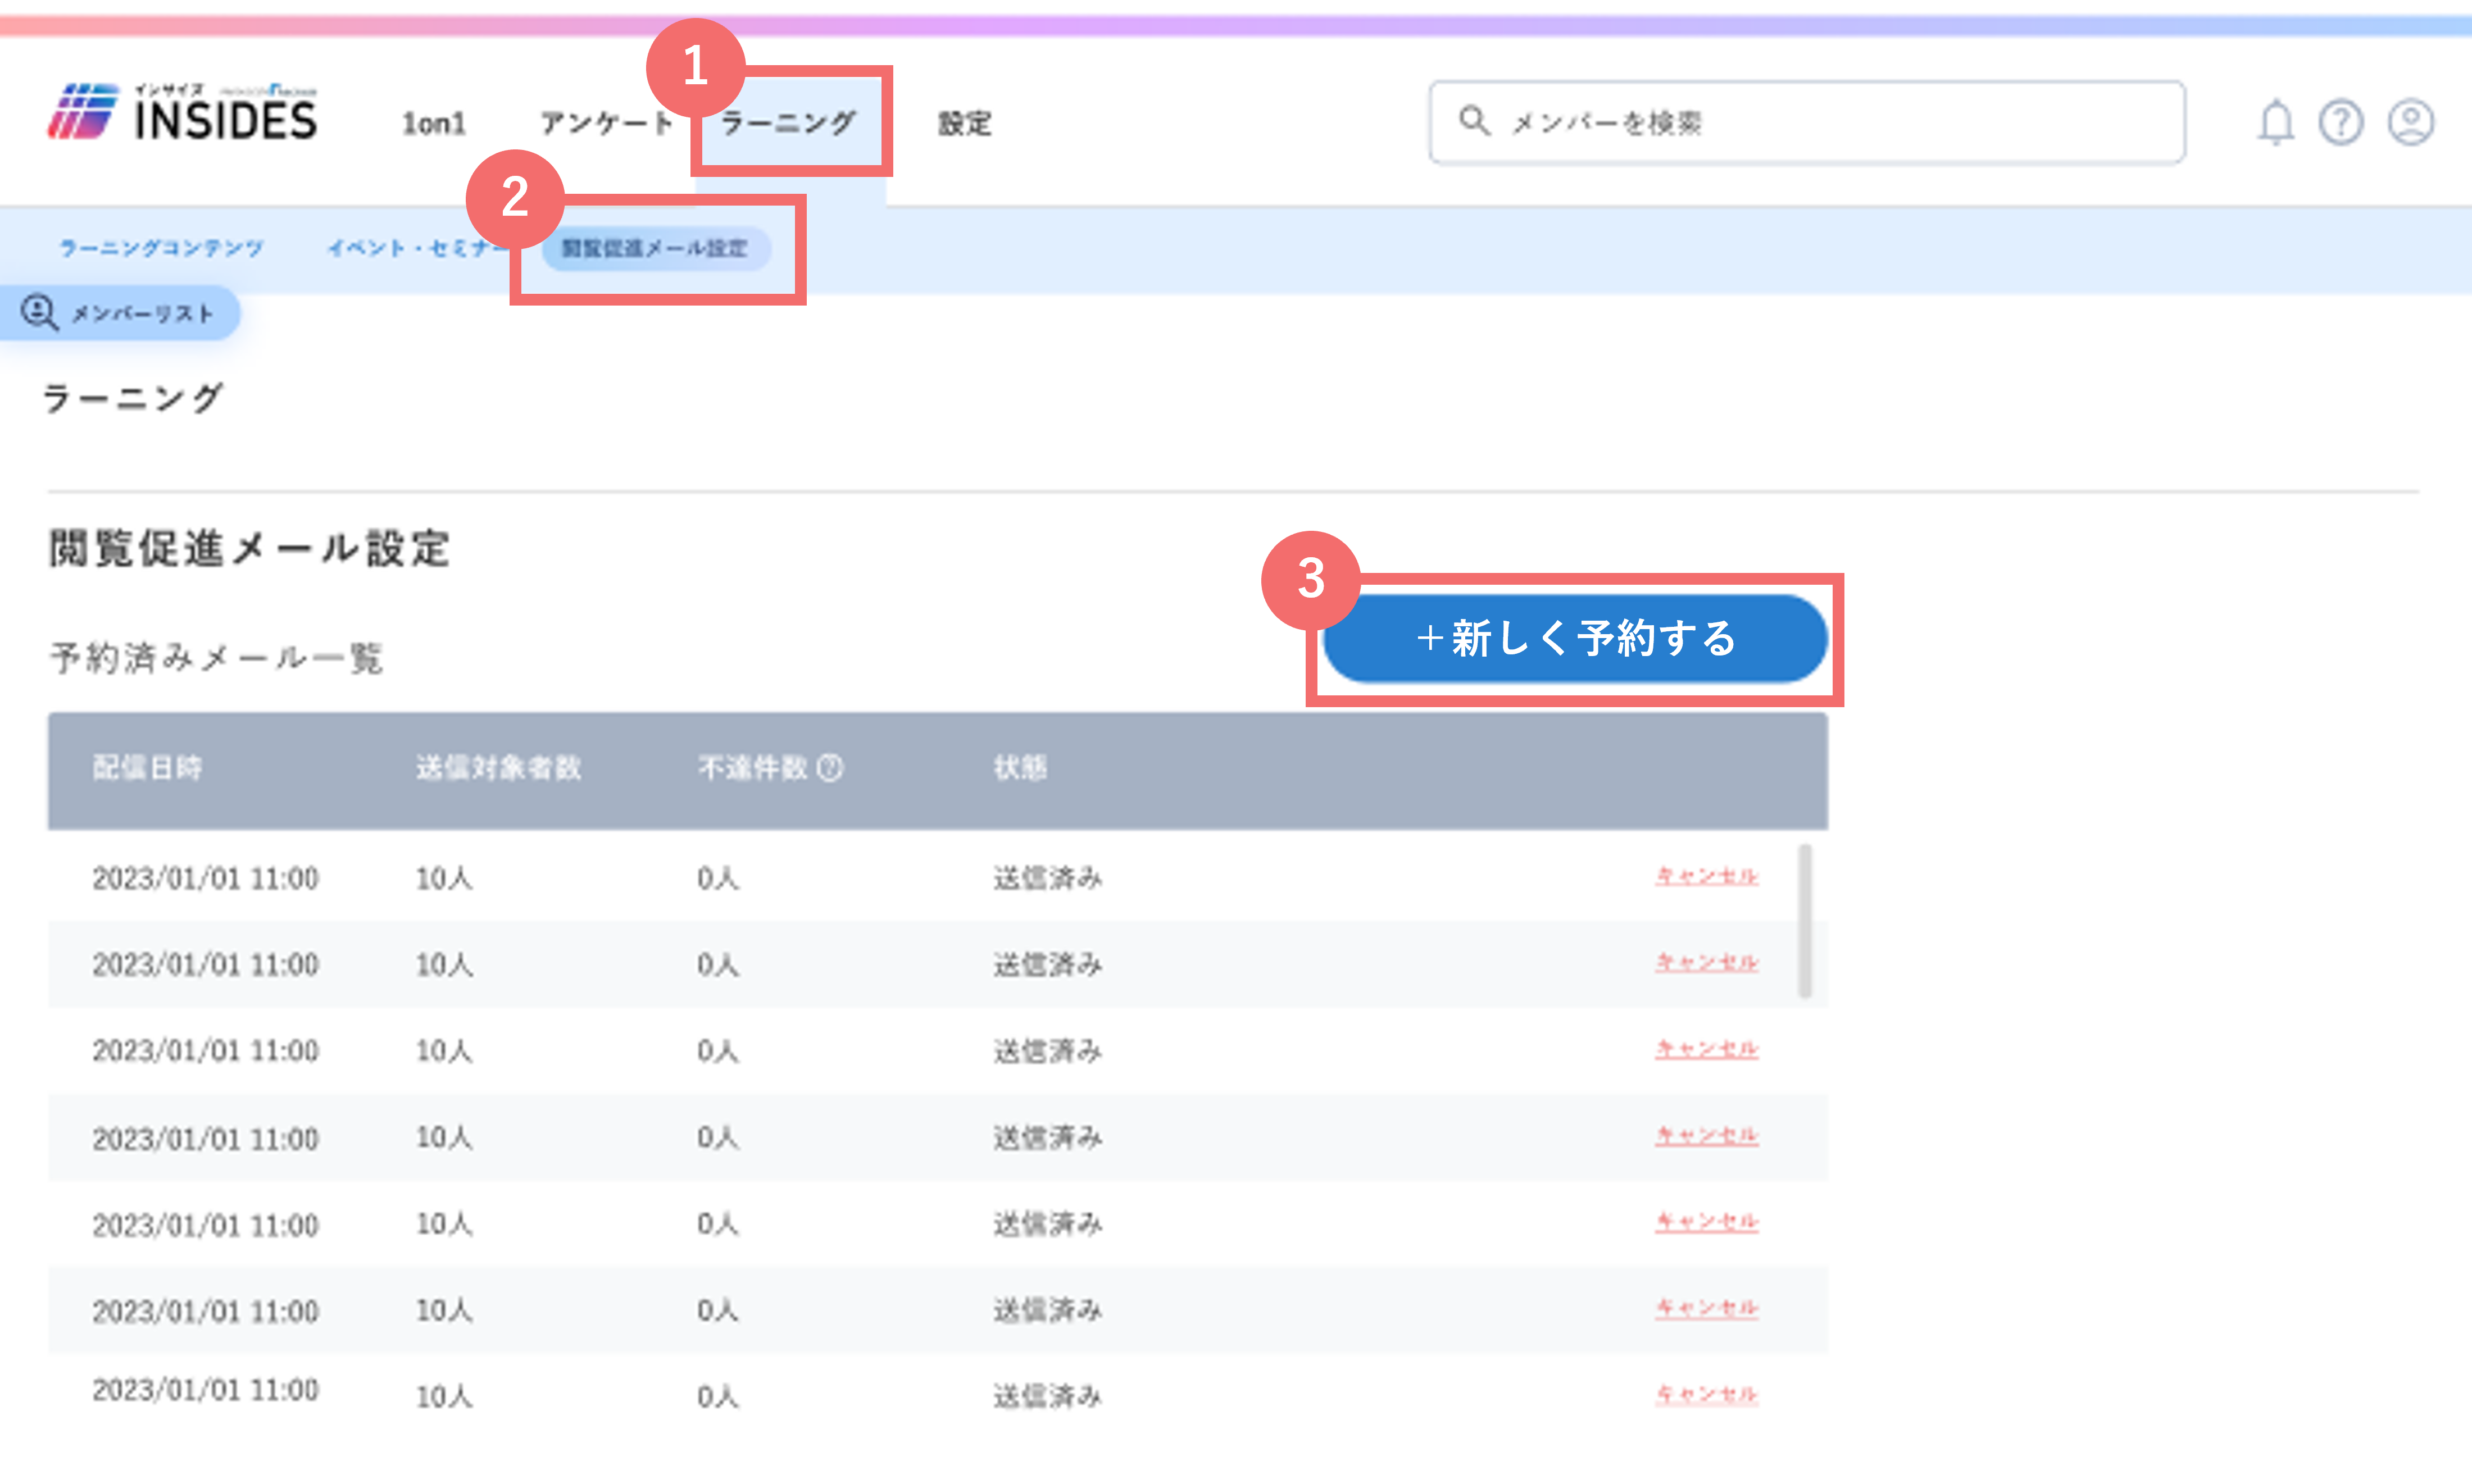This screenshot has width=2472, height=1484.
Task: Click the ラーニング page title
Action: [133, 399]
